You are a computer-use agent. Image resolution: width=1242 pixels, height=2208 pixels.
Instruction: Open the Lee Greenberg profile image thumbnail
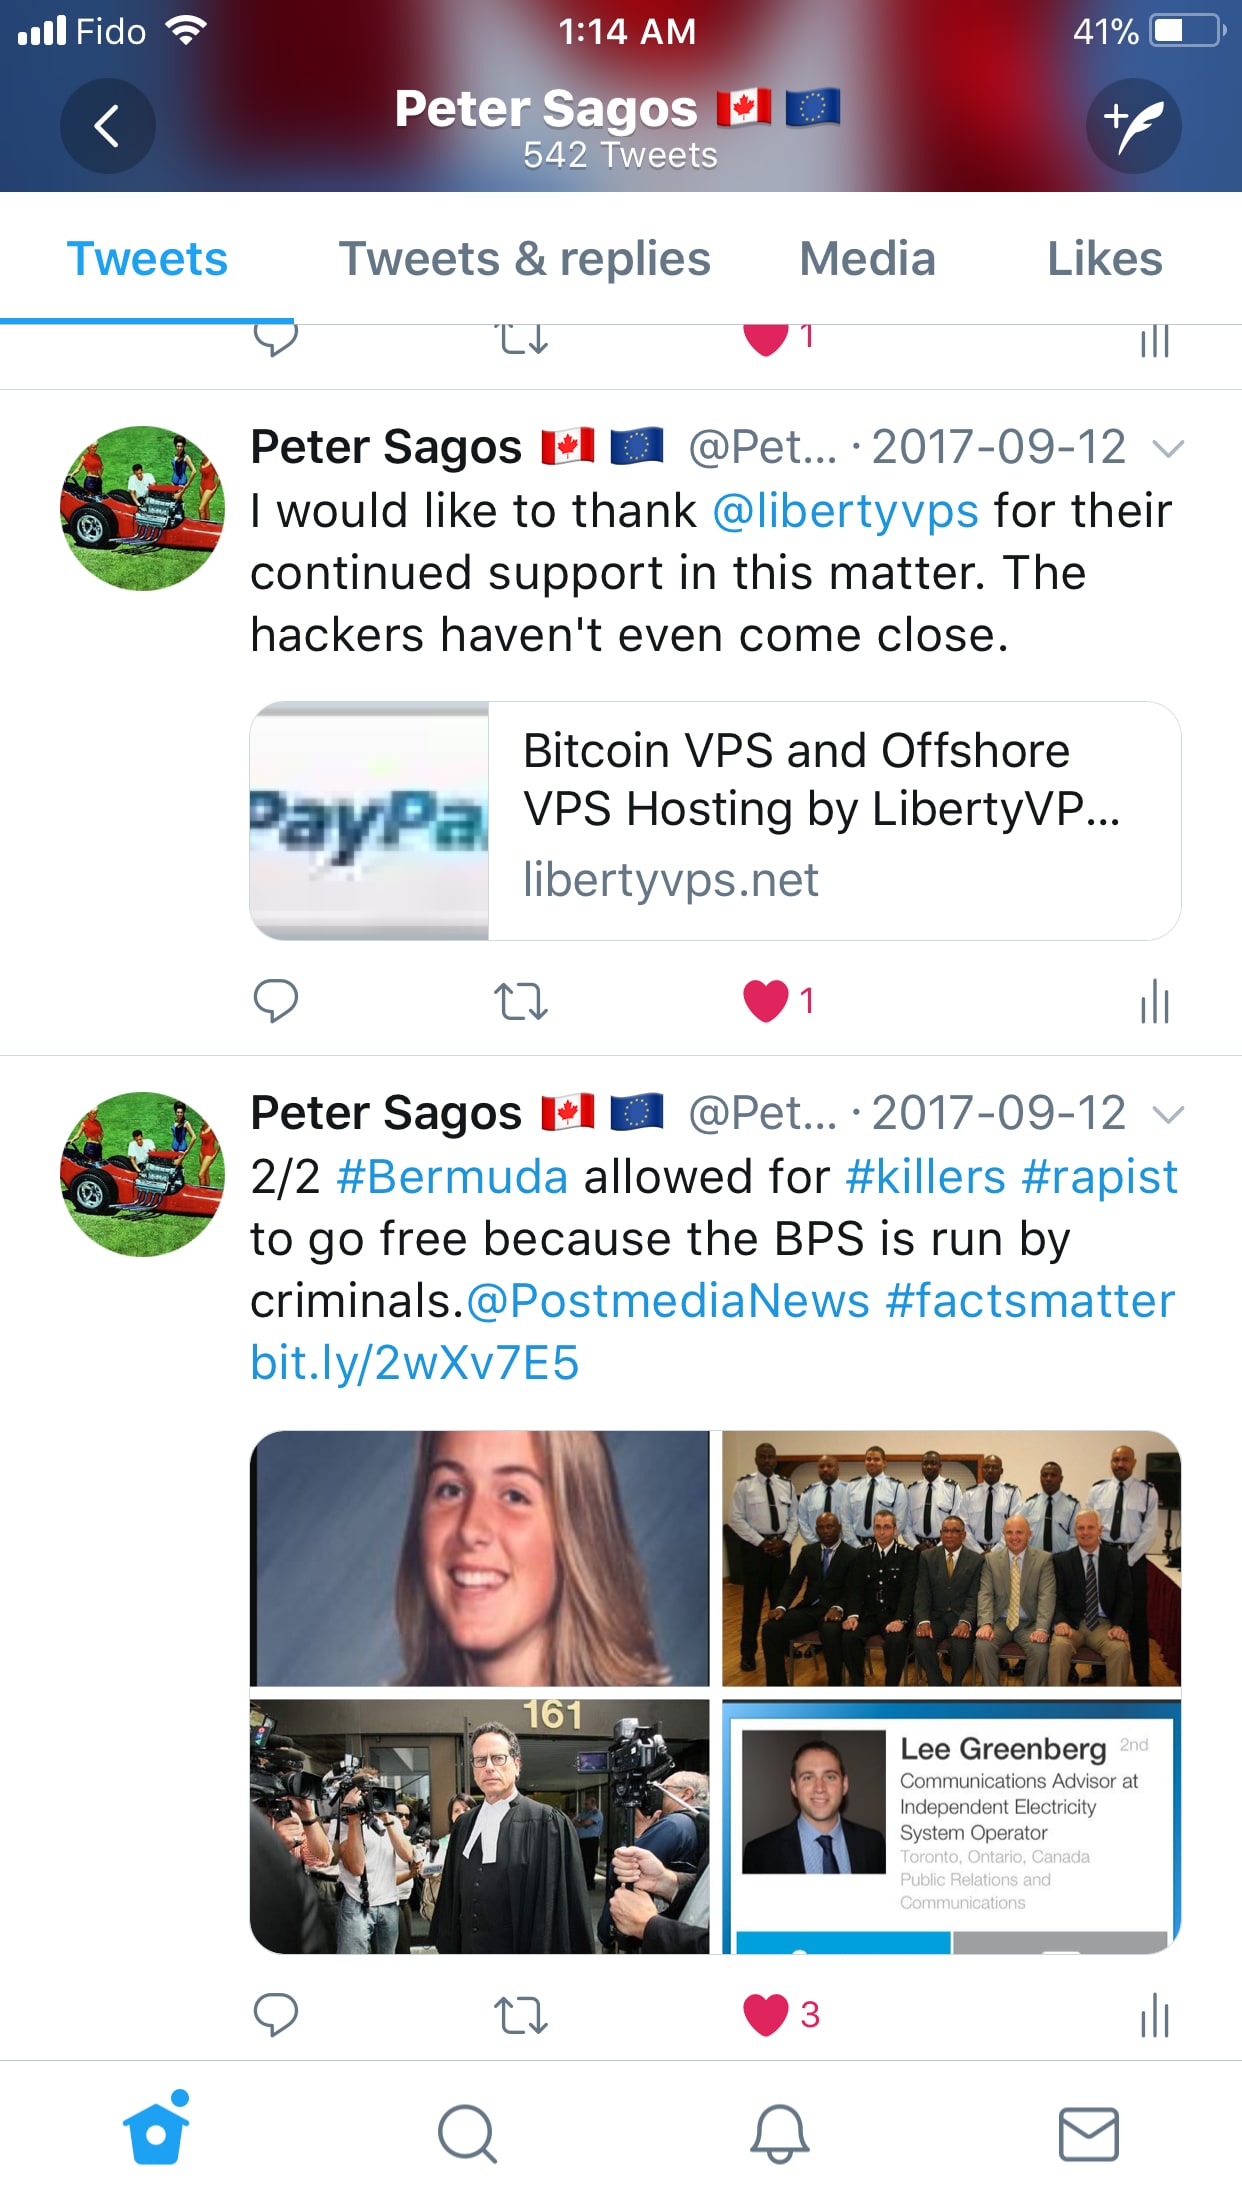952,1827
